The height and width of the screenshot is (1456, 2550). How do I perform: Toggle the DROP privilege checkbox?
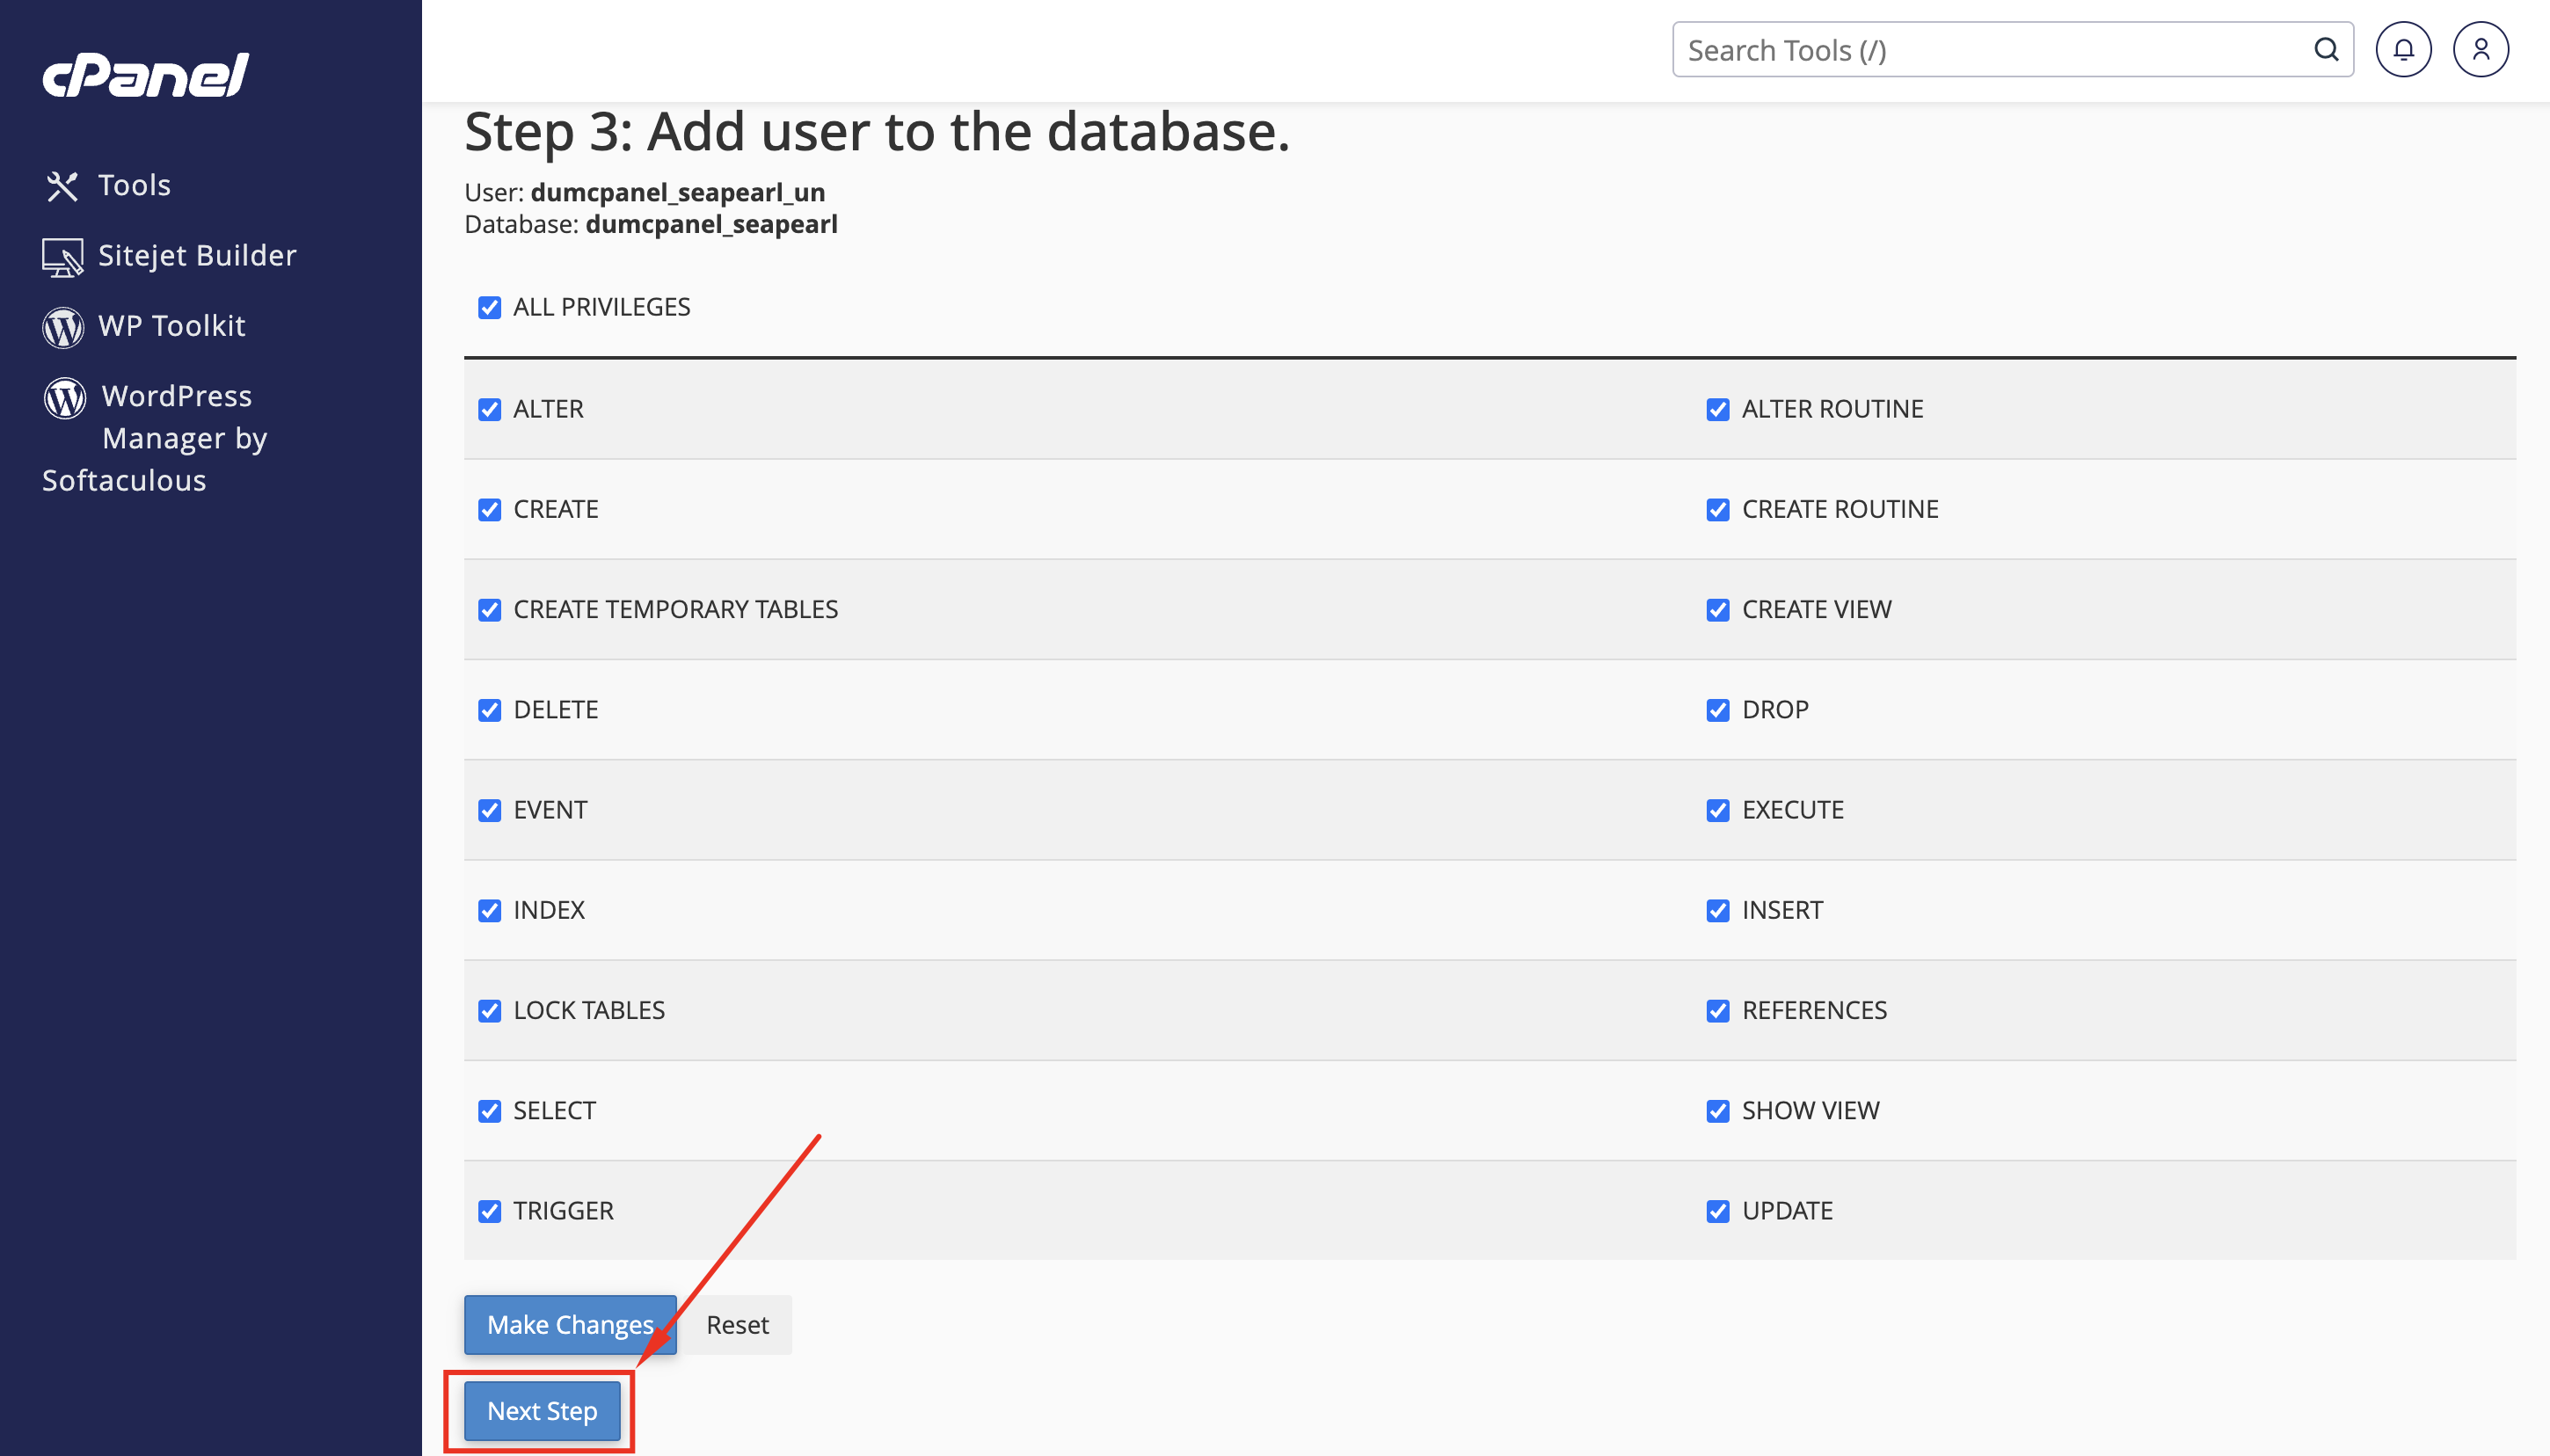click(1717, 710)
